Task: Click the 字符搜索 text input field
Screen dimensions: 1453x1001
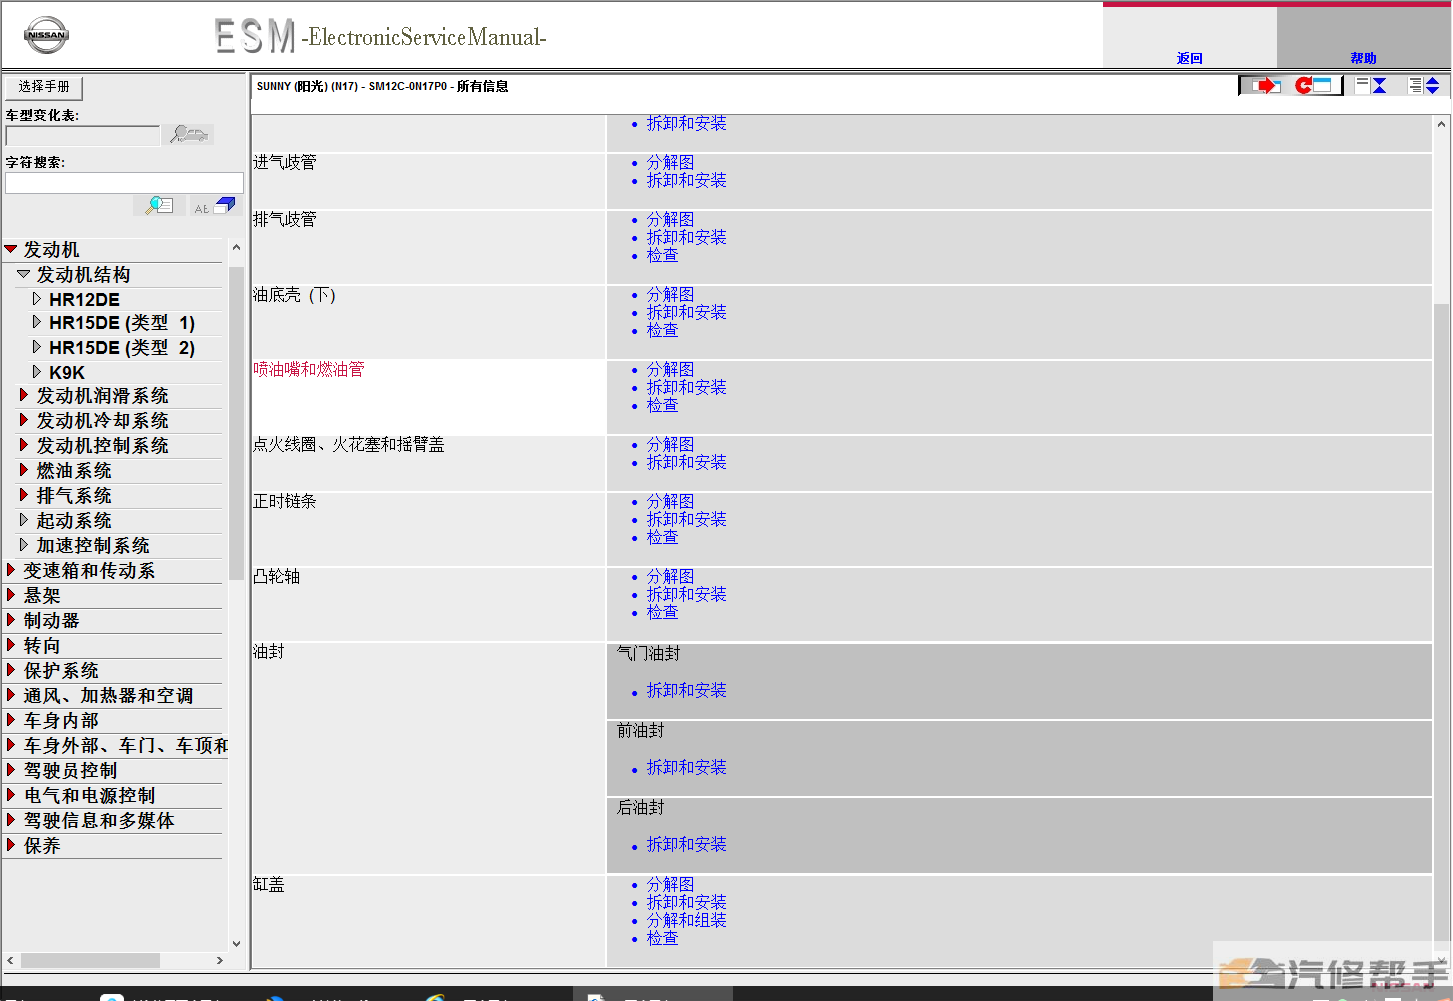Action: pos(124,183)
